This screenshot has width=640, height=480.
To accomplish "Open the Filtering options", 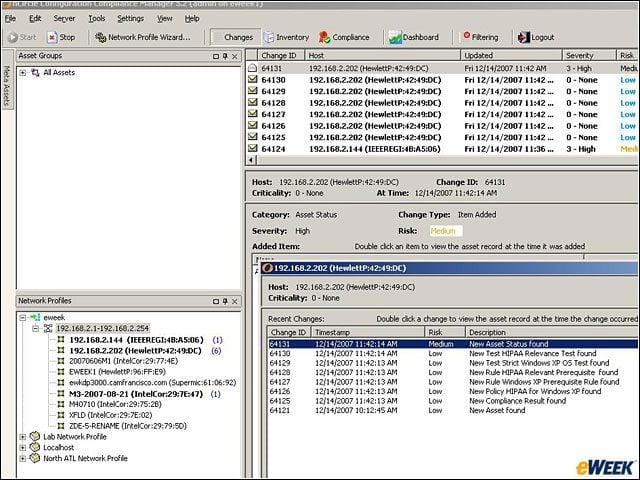I will pyautogui.click(x=480, y=37).
